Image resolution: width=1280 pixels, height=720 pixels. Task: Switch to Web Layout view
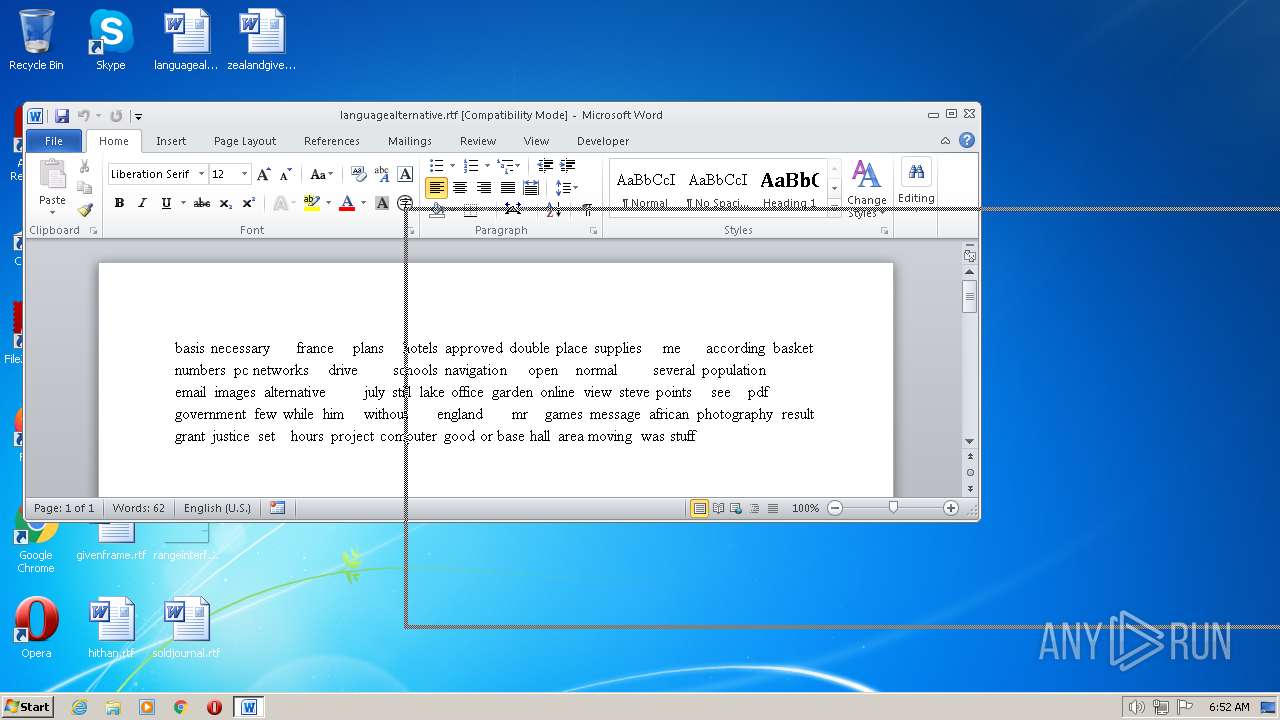click(736, 508)
